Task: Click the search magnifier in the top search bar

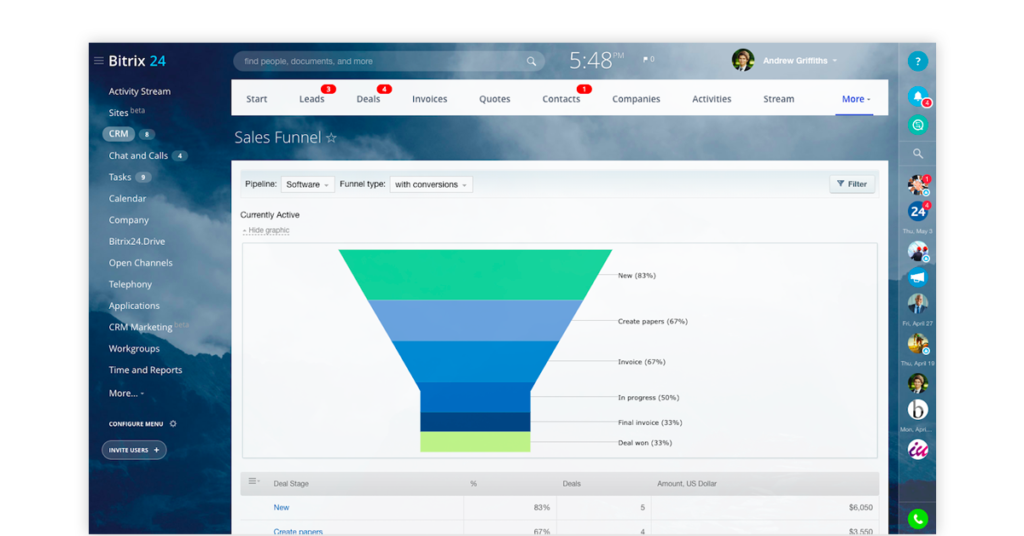Action: click(x=531, y=61)
